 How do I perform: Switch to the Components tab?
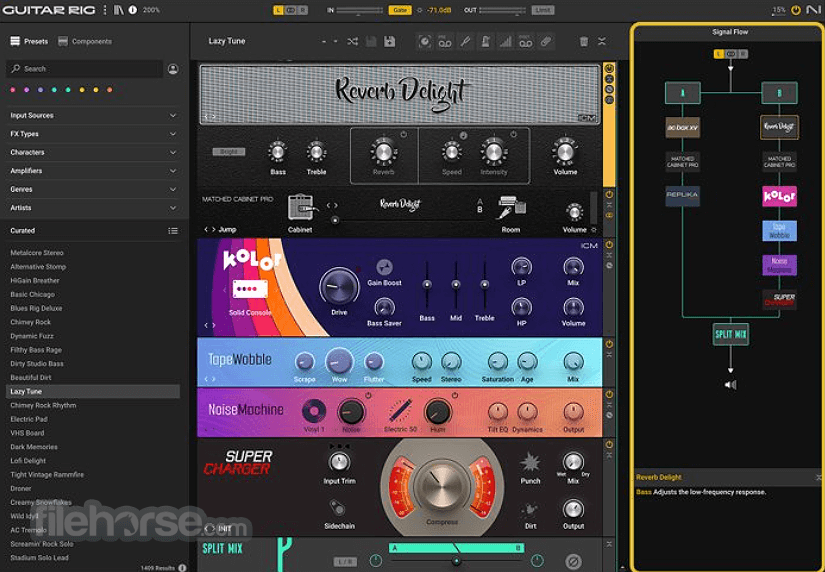[x=85, y=41]
